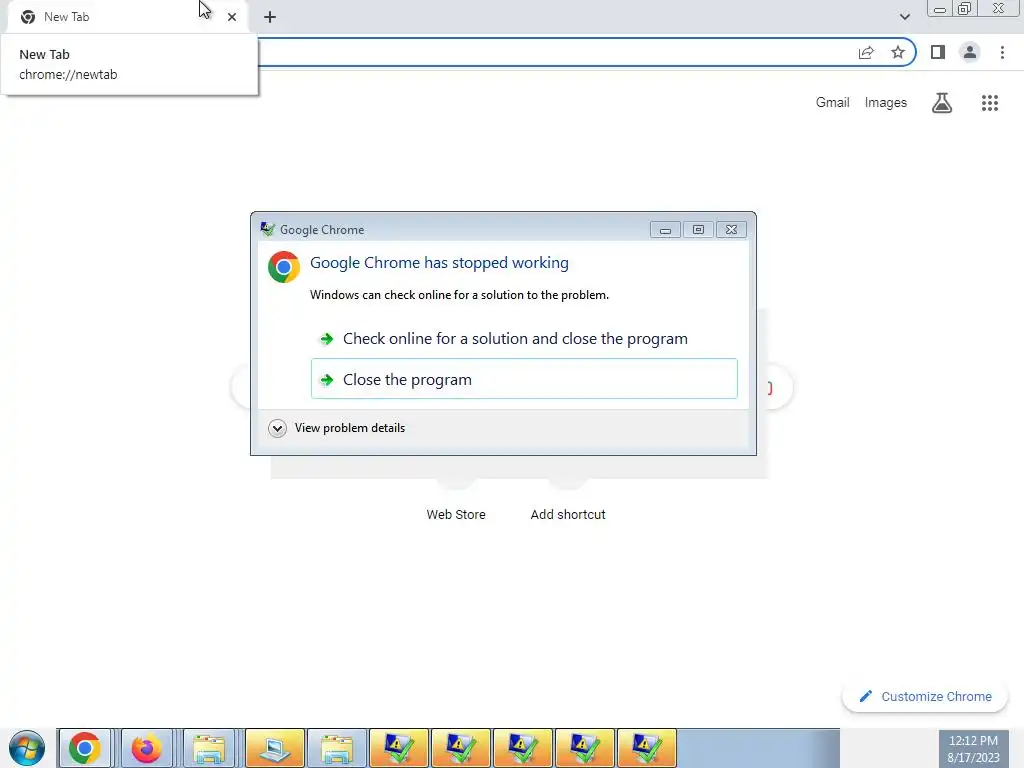The height and width of the screenshot is (768, 1024).
Task: Launch Firefox from taskbar
Action: (146, 748)
